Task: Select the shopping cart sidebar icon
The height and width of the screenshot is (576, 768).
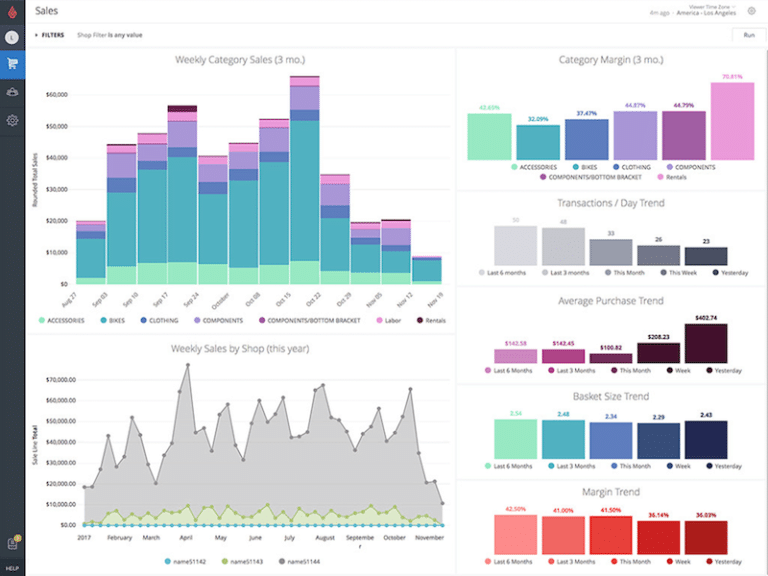Action: click(12, 63)
